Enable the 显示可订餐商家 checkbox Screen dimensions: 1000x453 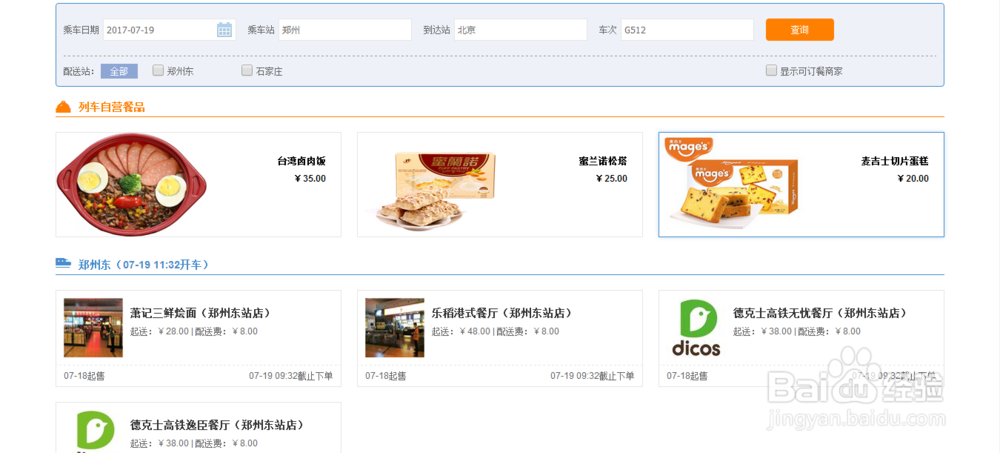pos(772,71)
